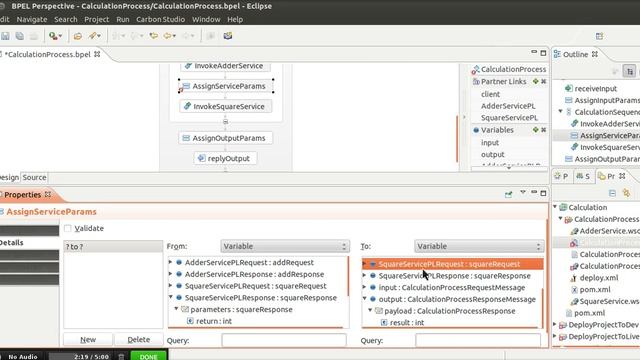Collapse CalculationSequence in Outline
The image size is (640, 360).
pos(561,111)
